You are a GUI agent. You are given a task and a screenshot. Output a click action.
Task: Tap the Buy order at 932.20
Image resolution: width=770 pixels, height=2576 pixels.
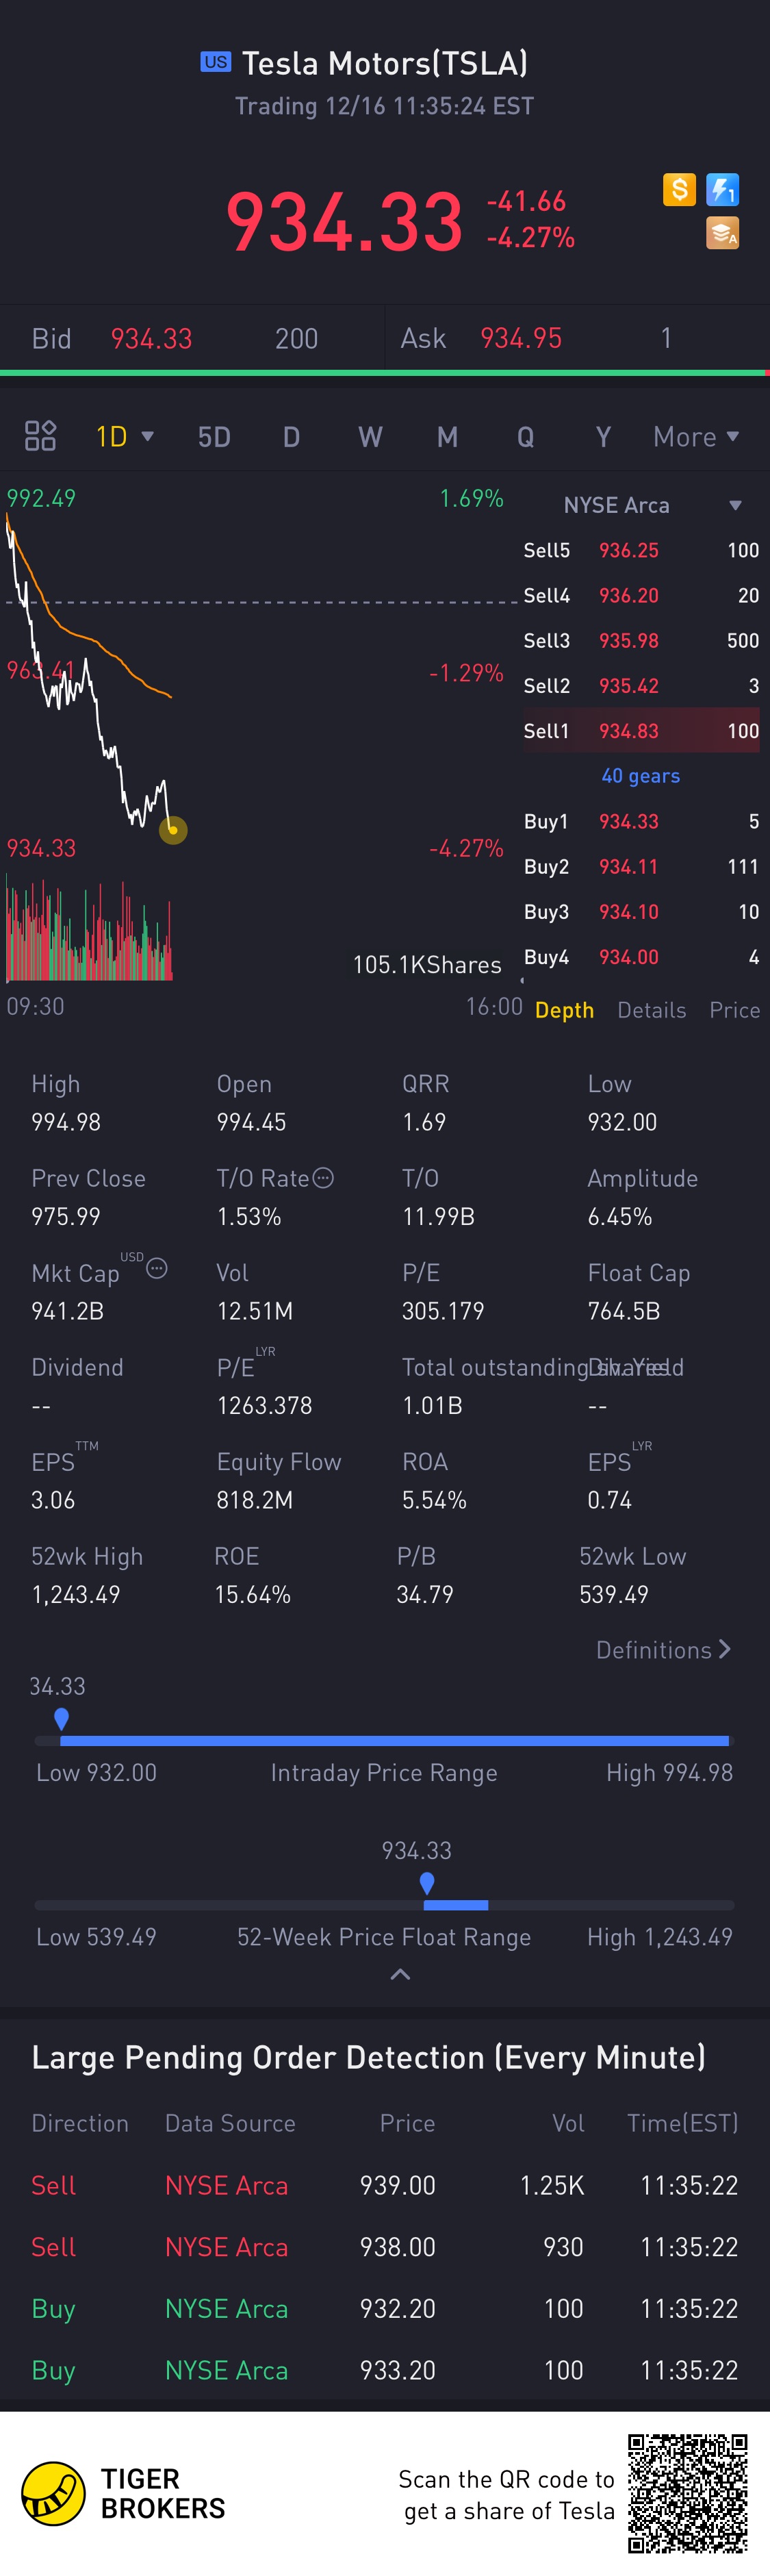coord(385,2309)
